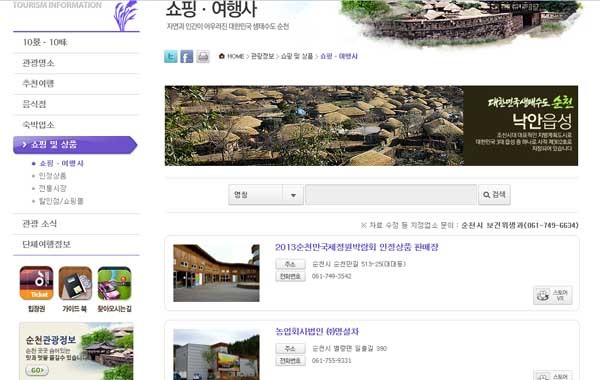
Task: Click 주소 label on first listing
Action: pos(290,264)
